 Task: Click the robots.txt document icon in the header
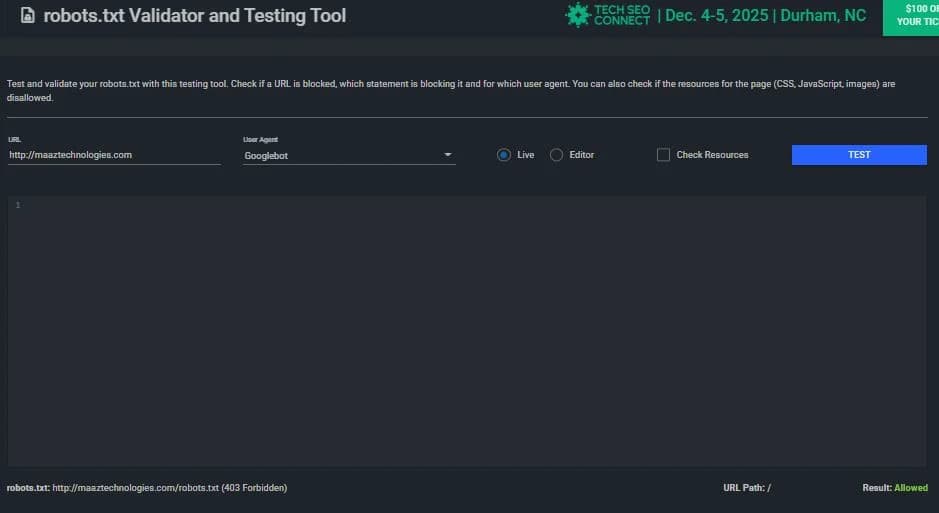[x=28, y=16]
